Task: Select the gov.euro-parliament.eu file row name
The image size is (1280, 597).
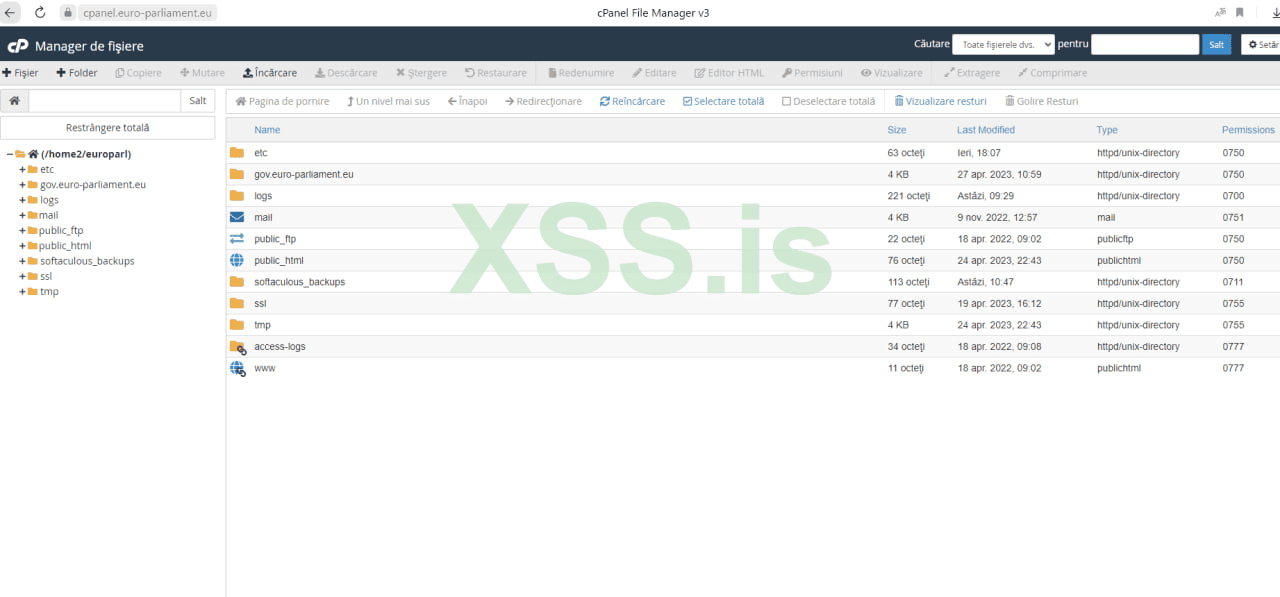Action: (x=304, y=174)
